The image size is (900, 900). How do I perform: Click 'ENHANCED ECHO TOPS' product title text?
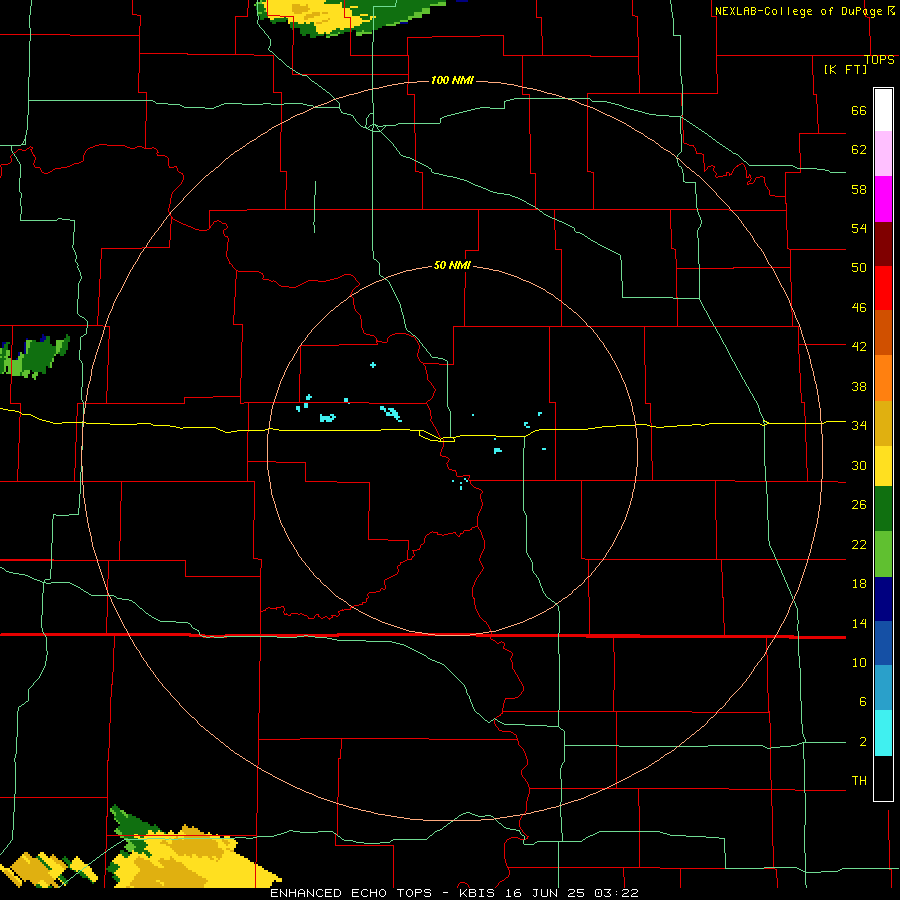351,893
